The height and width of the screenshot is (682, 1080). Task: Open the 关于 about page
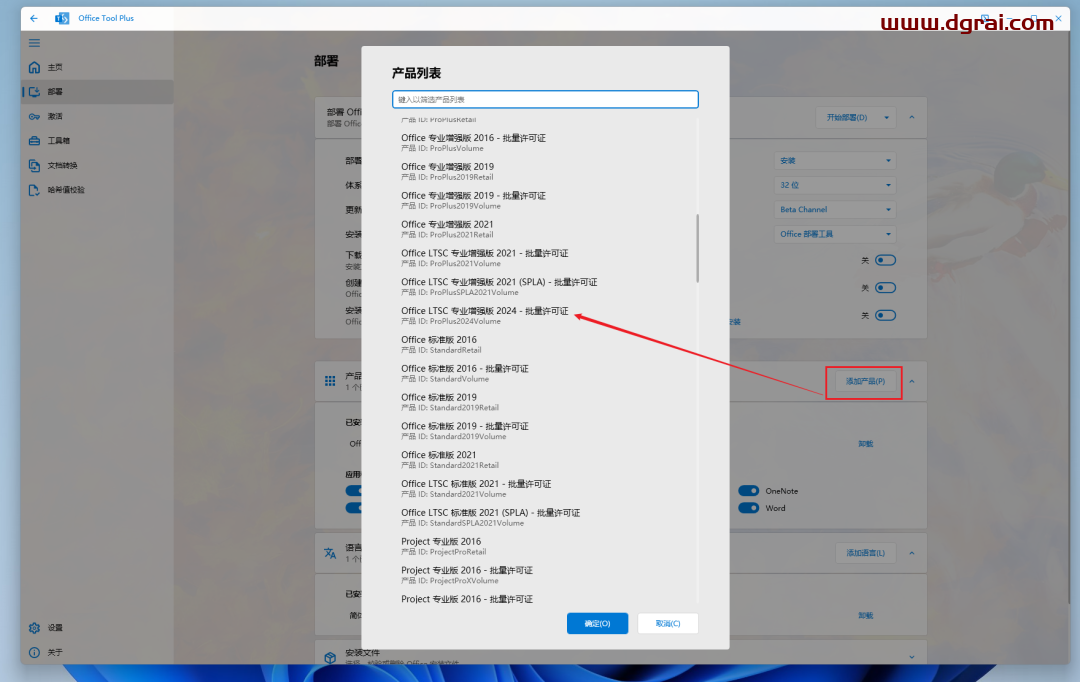97,652
